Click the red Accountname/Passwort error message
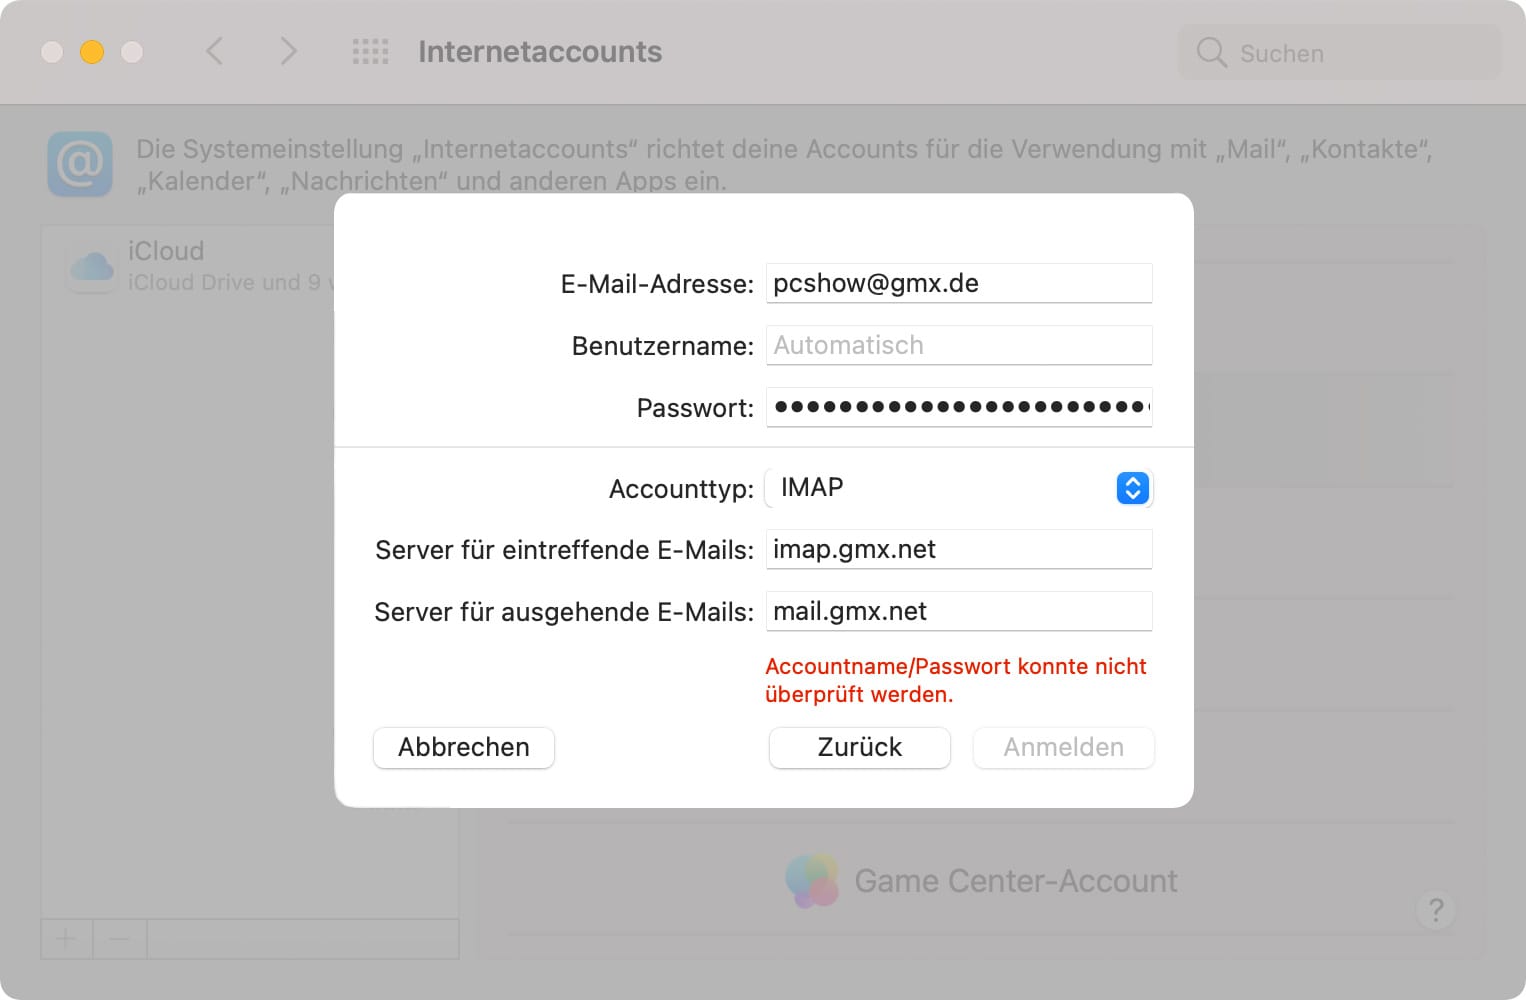The image size is (1526, 1000). pyautogui.click(x=956, y=680)
